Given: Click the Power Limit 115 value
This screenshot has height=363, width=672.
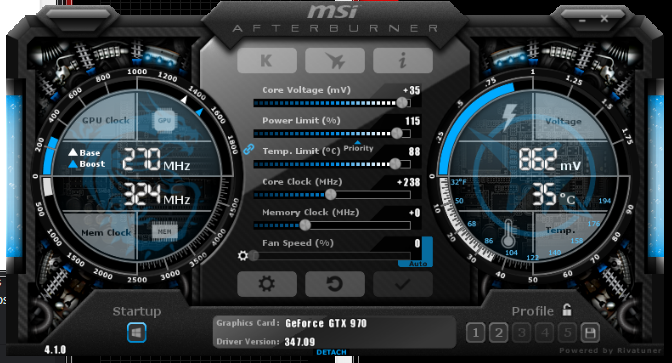Looking at the screenshot, I should (x=413, y=121).
